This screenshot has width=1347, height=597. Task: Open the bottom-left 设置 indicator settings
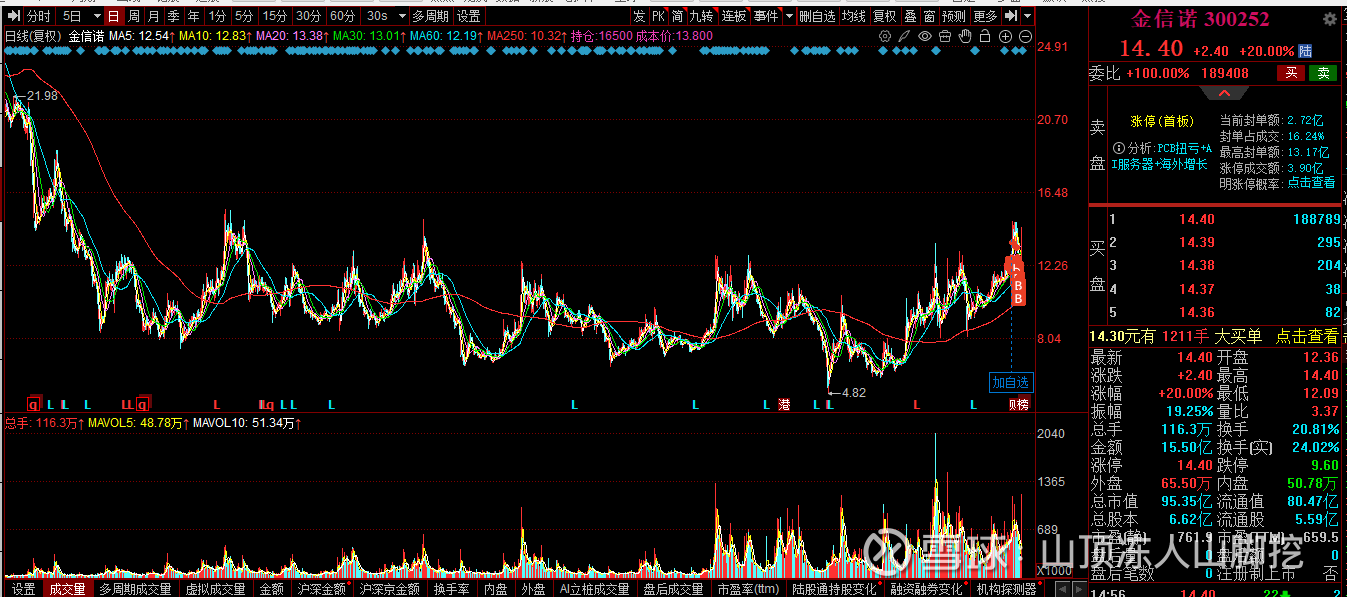click(x=22, y=589)
